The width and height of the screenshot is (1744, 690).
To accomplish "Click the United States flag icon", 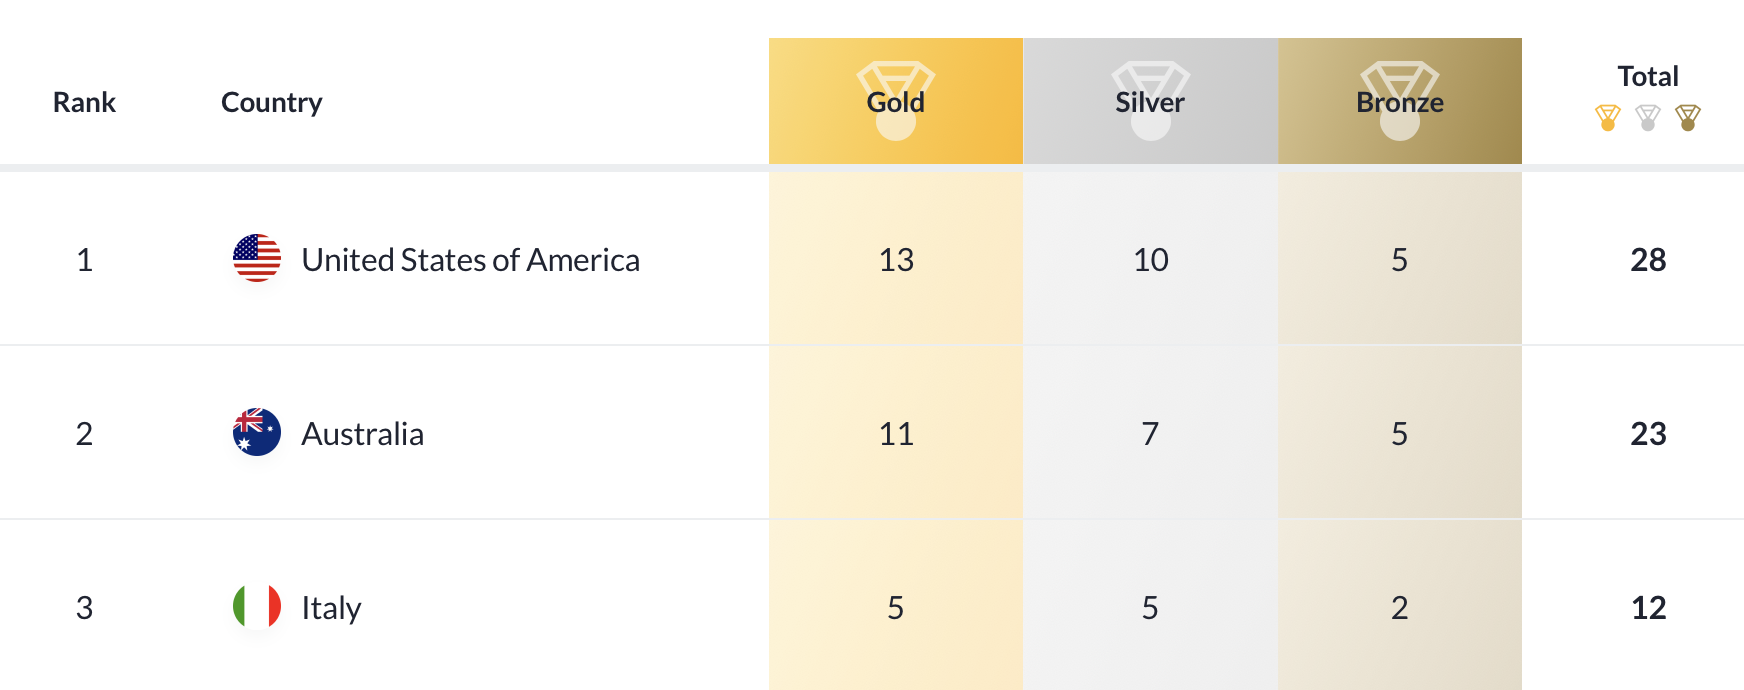I will pos(257,258).
